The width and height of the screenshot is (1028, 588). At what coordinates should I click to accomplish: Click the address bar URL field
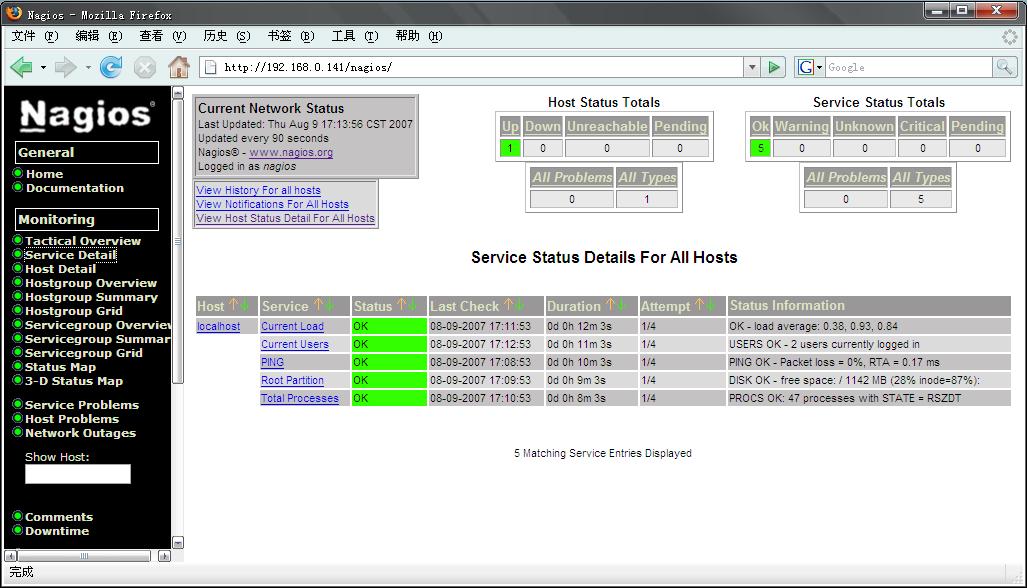[x=482, y=67]
